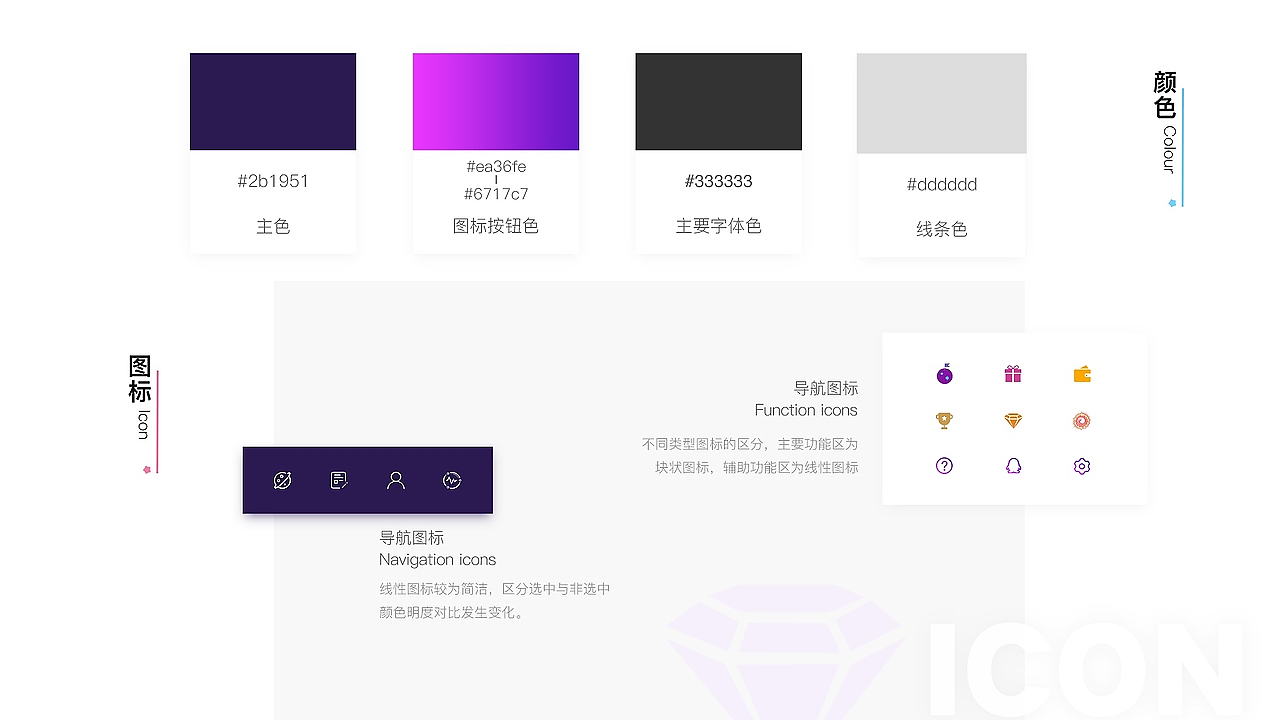Click the #333333 hex code text
The height and width of the screenshot is (720, 1280).
point(719,181)
